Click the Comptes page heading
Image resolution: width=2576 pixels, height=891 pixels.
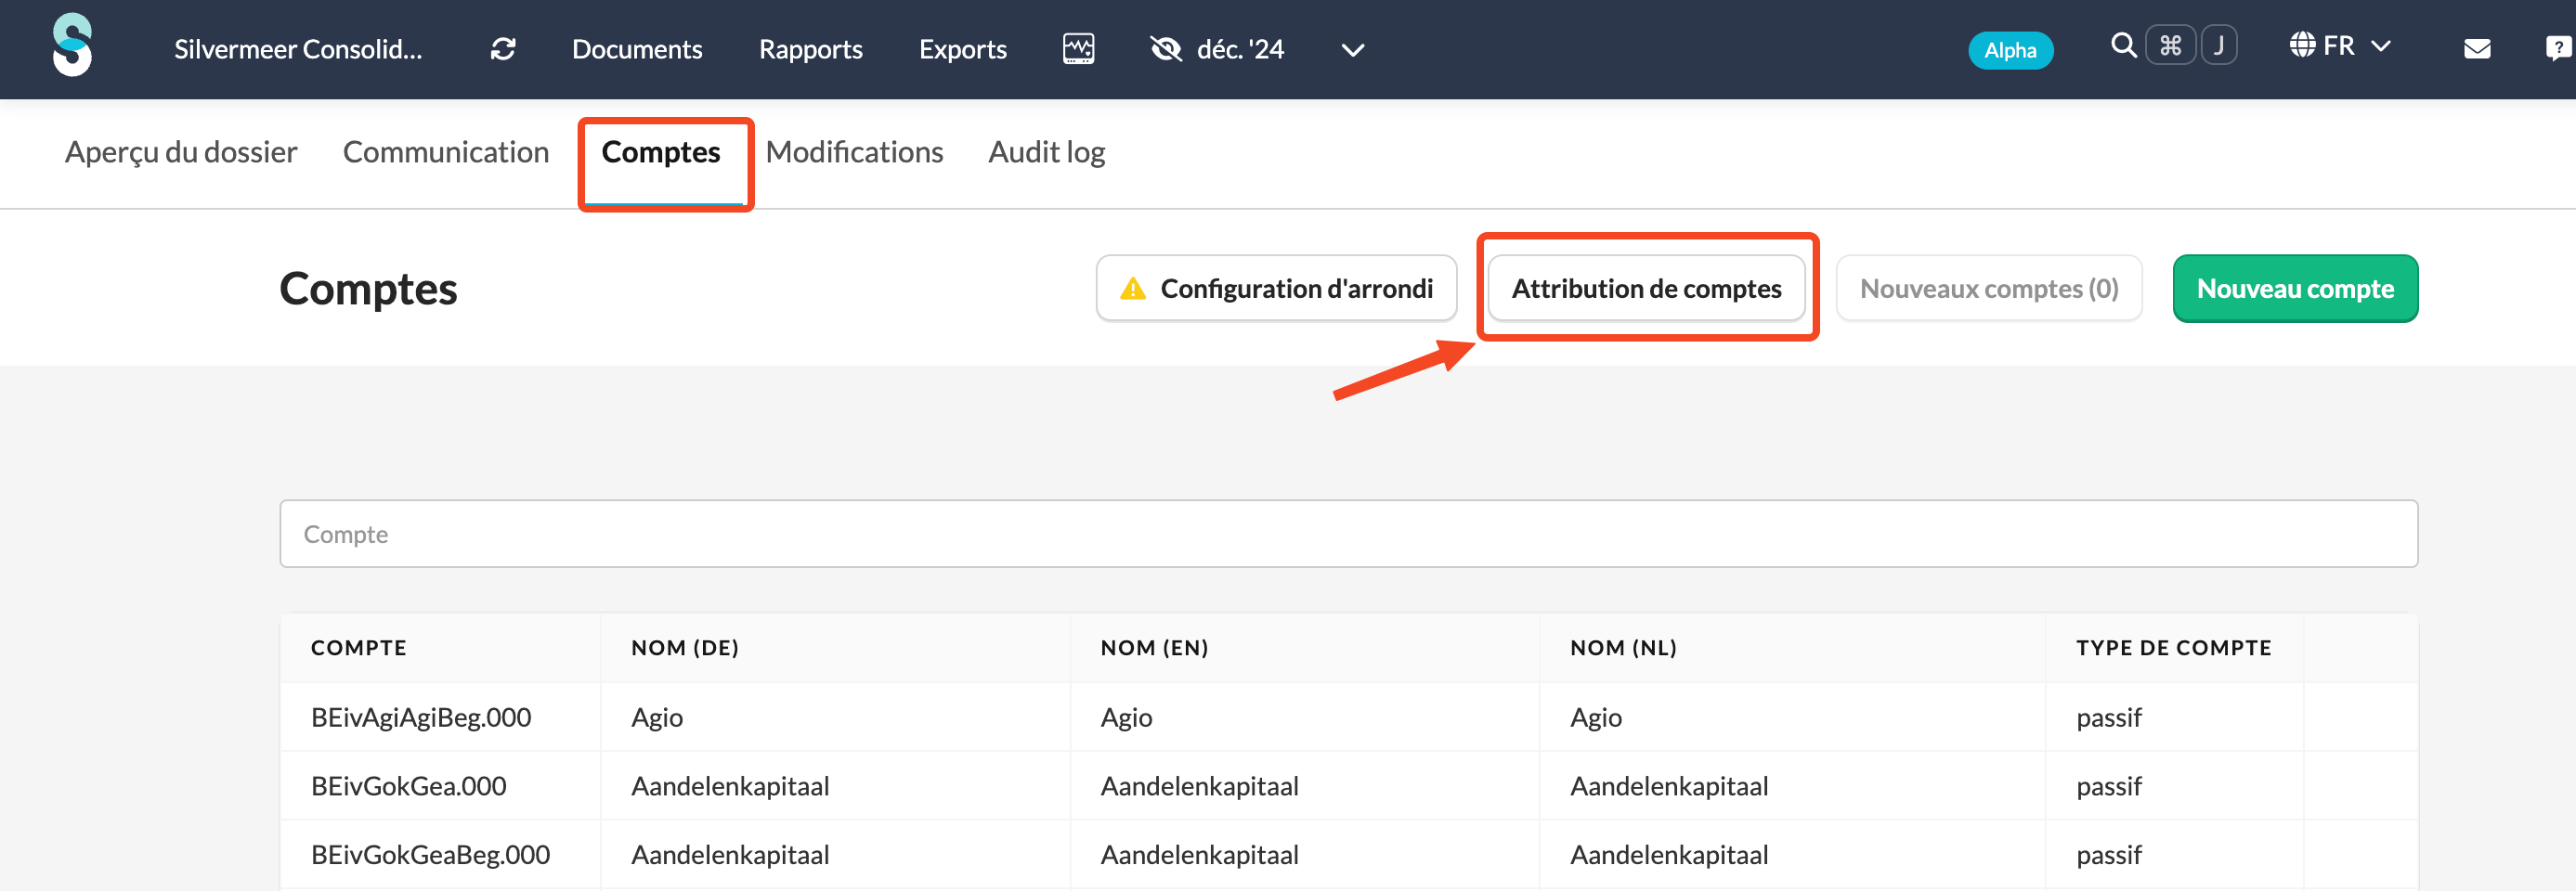click(368, 289)
